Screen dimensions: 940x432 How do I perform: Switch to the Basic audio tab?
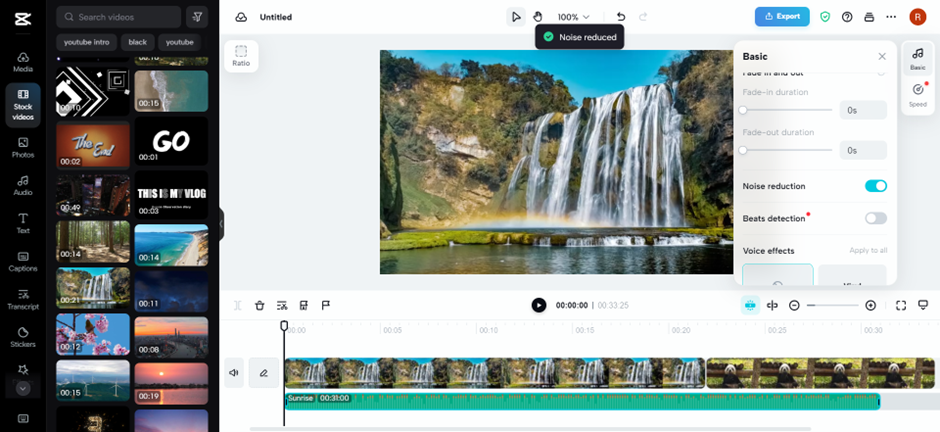point(918,59)
